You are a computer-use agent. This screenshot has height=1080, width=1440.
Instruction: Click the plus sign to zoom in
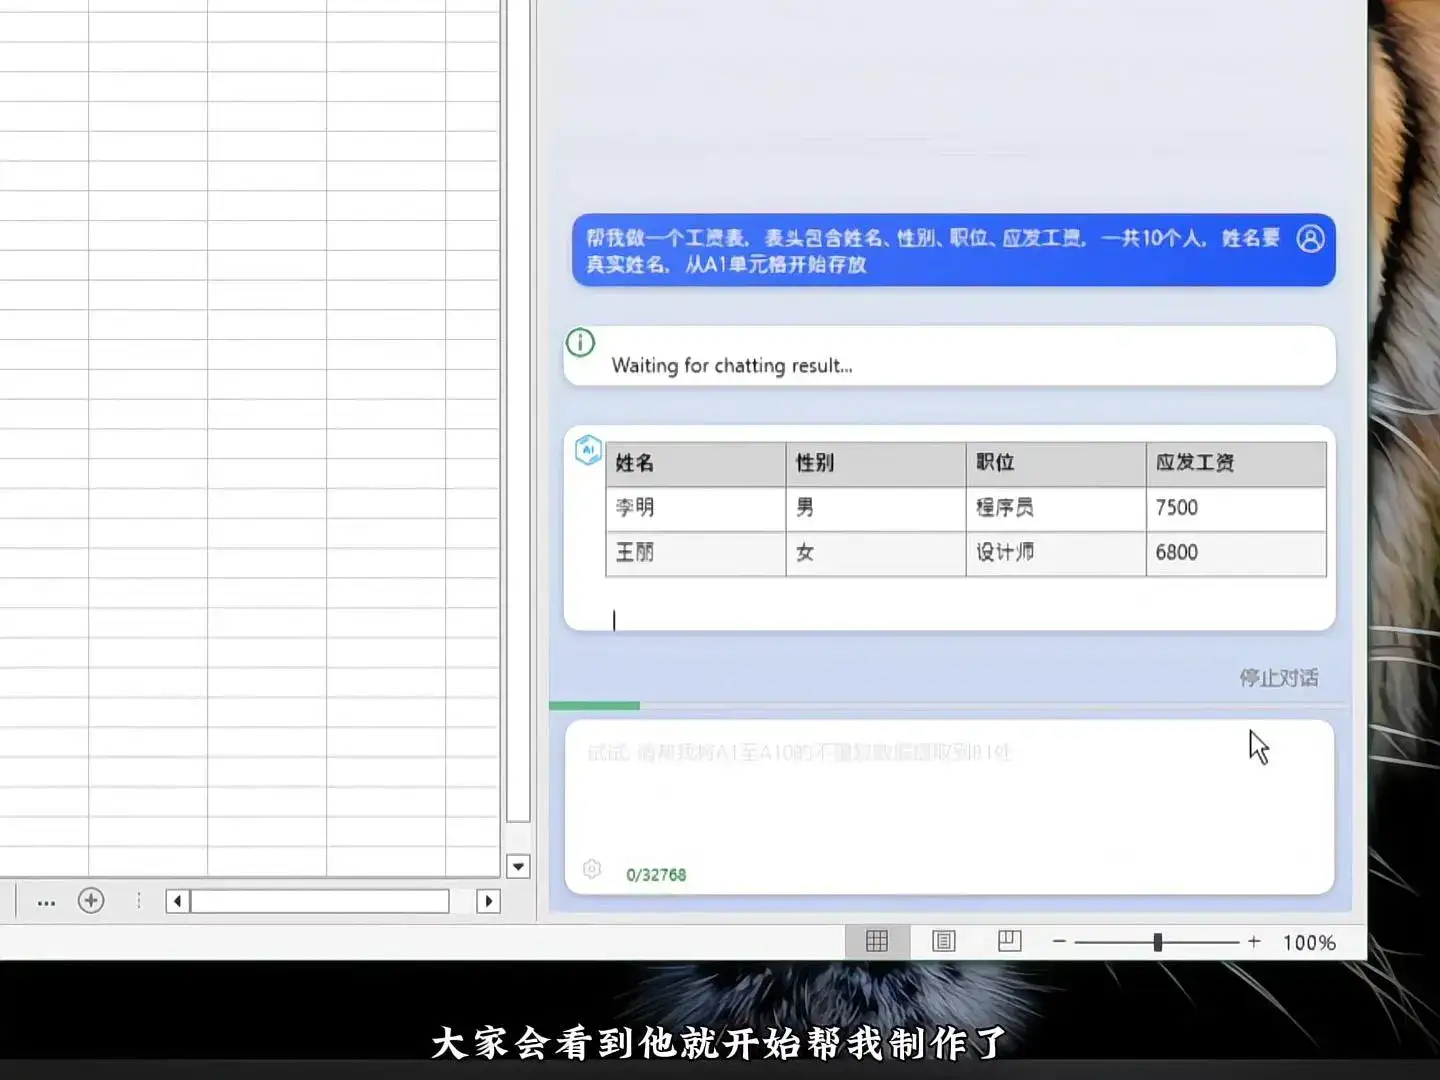[x=1253, y=941]
